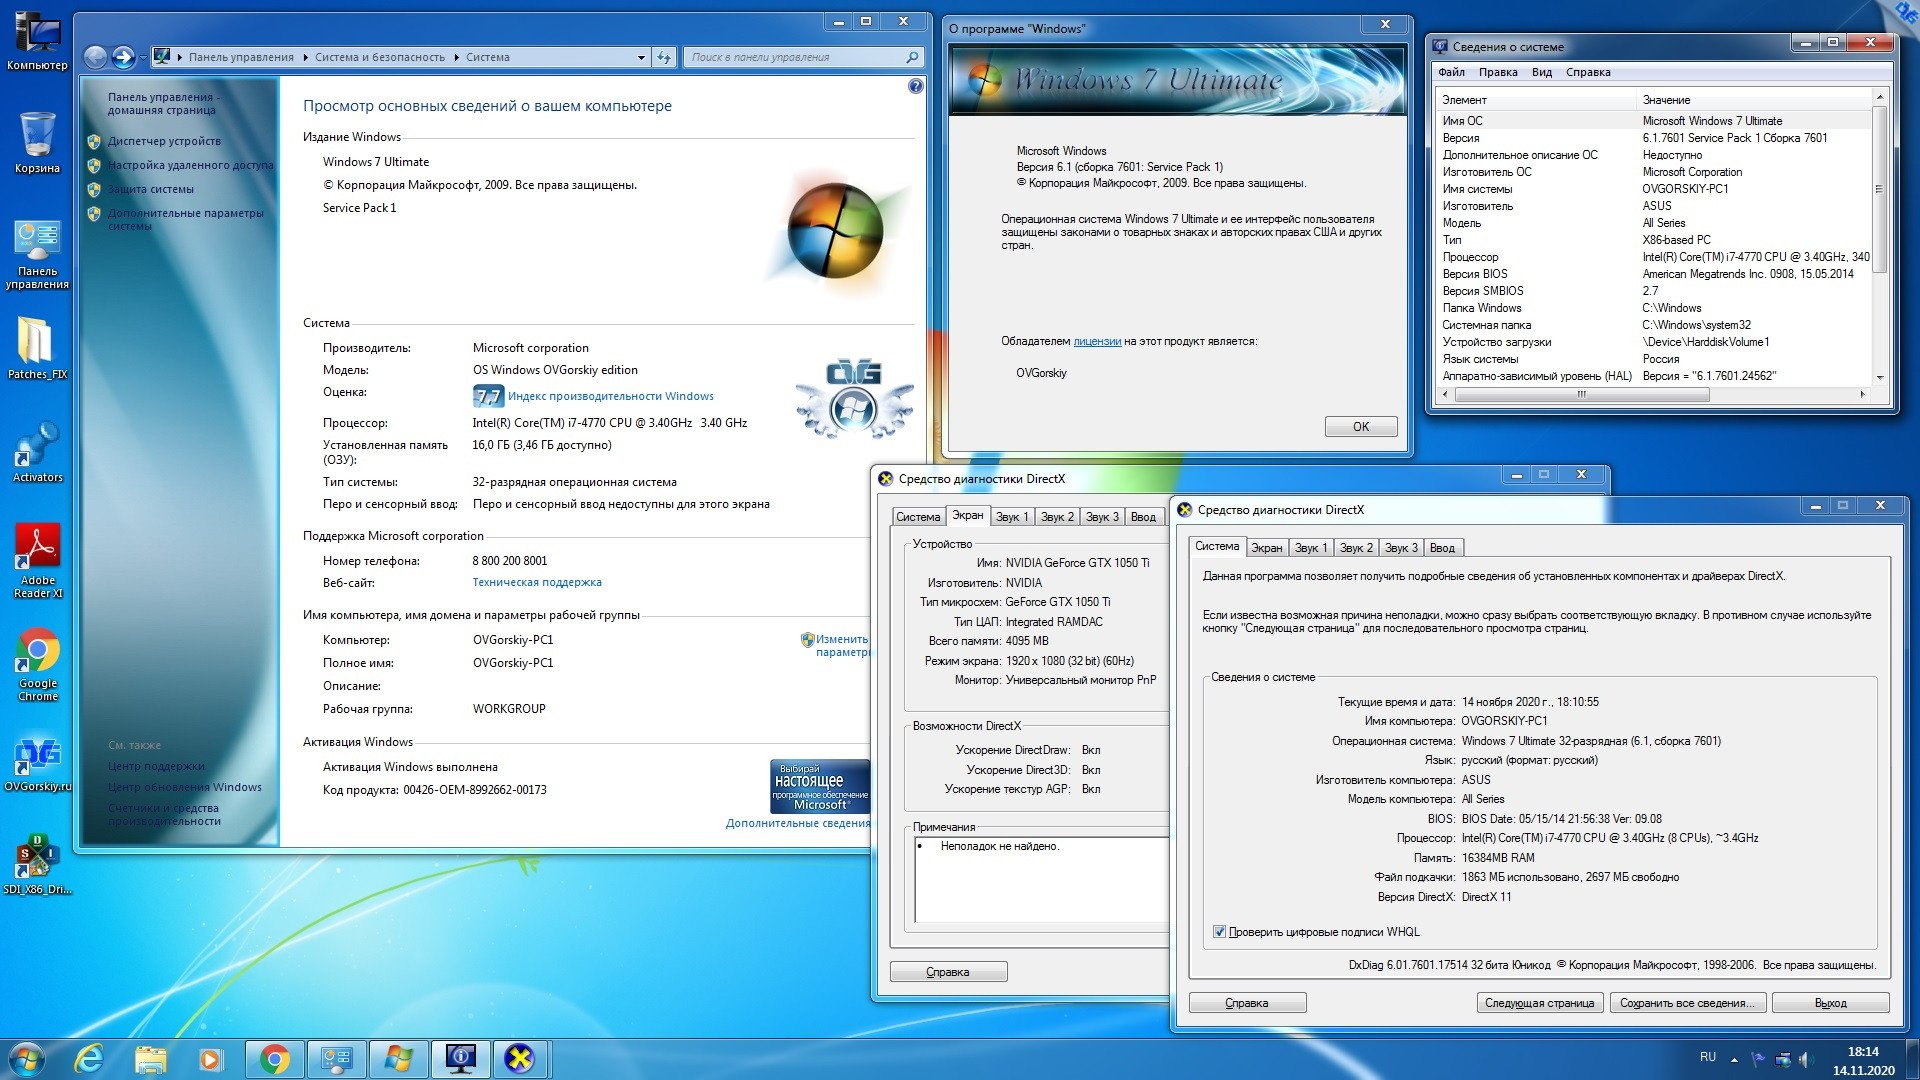Click the Action Center flag tray icon

(x=1758, y=1058)
